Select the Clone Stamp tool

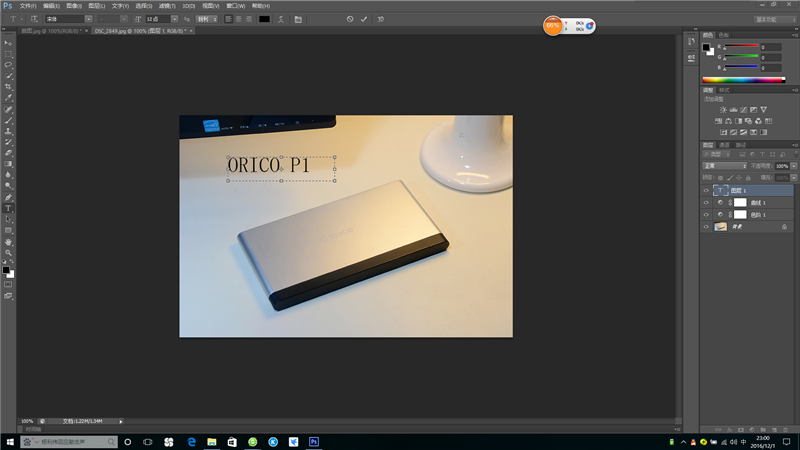point(8,131)
